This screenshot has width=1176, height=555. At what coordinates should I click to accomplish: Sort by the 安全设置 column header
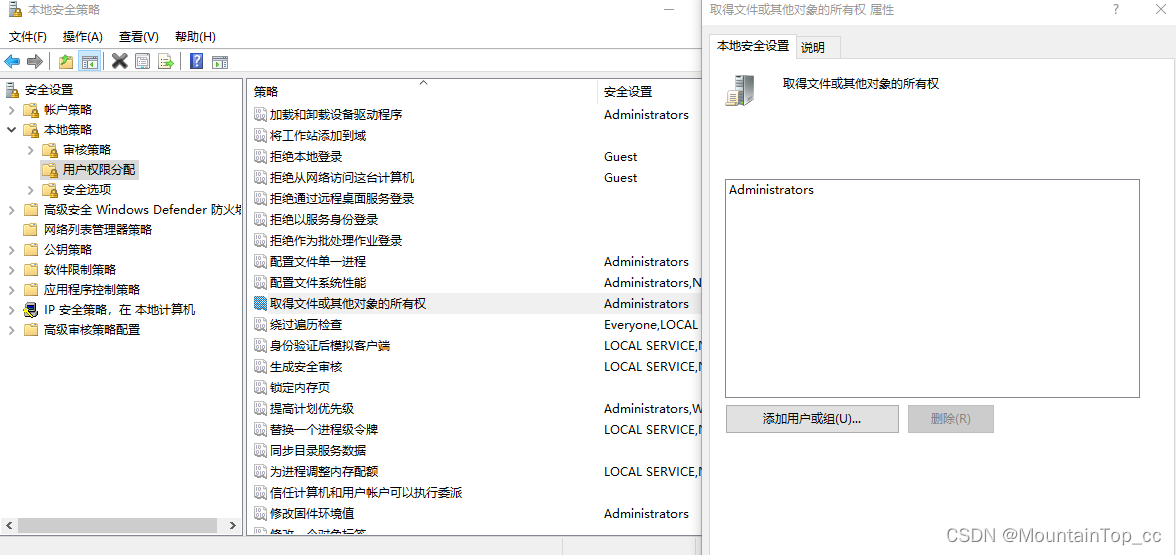(x=648, y=92)
